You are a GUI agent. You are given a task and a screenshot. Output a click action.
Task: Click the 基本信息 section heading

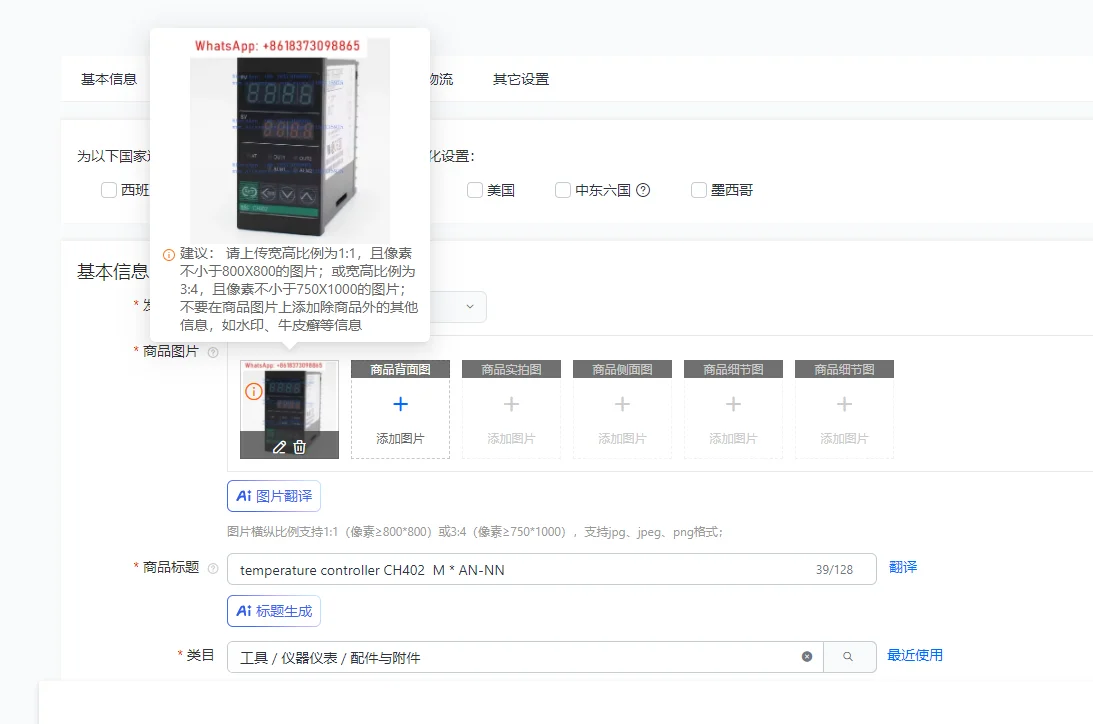(x=112, y=272)
